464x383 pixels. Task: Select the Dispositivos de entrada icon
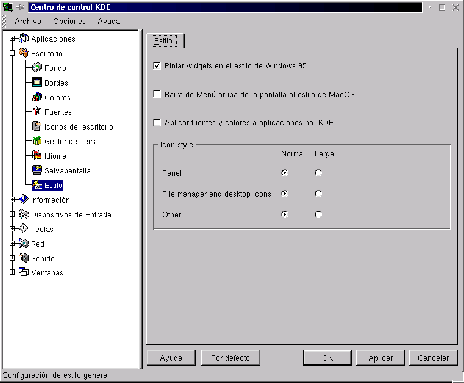click(x=24, y=214)
